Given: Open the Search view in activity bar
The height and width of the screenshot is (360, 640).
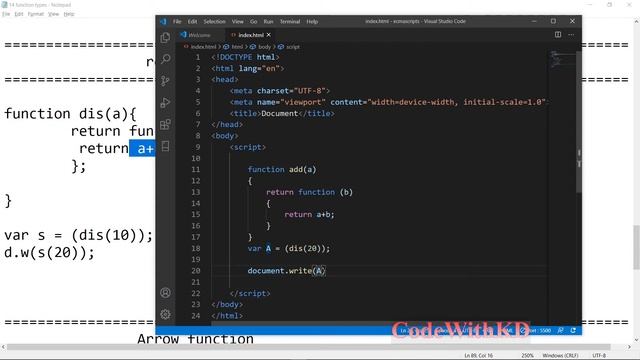Looking at the screenshot, I should pyautogui.click(x=165, y=59).
